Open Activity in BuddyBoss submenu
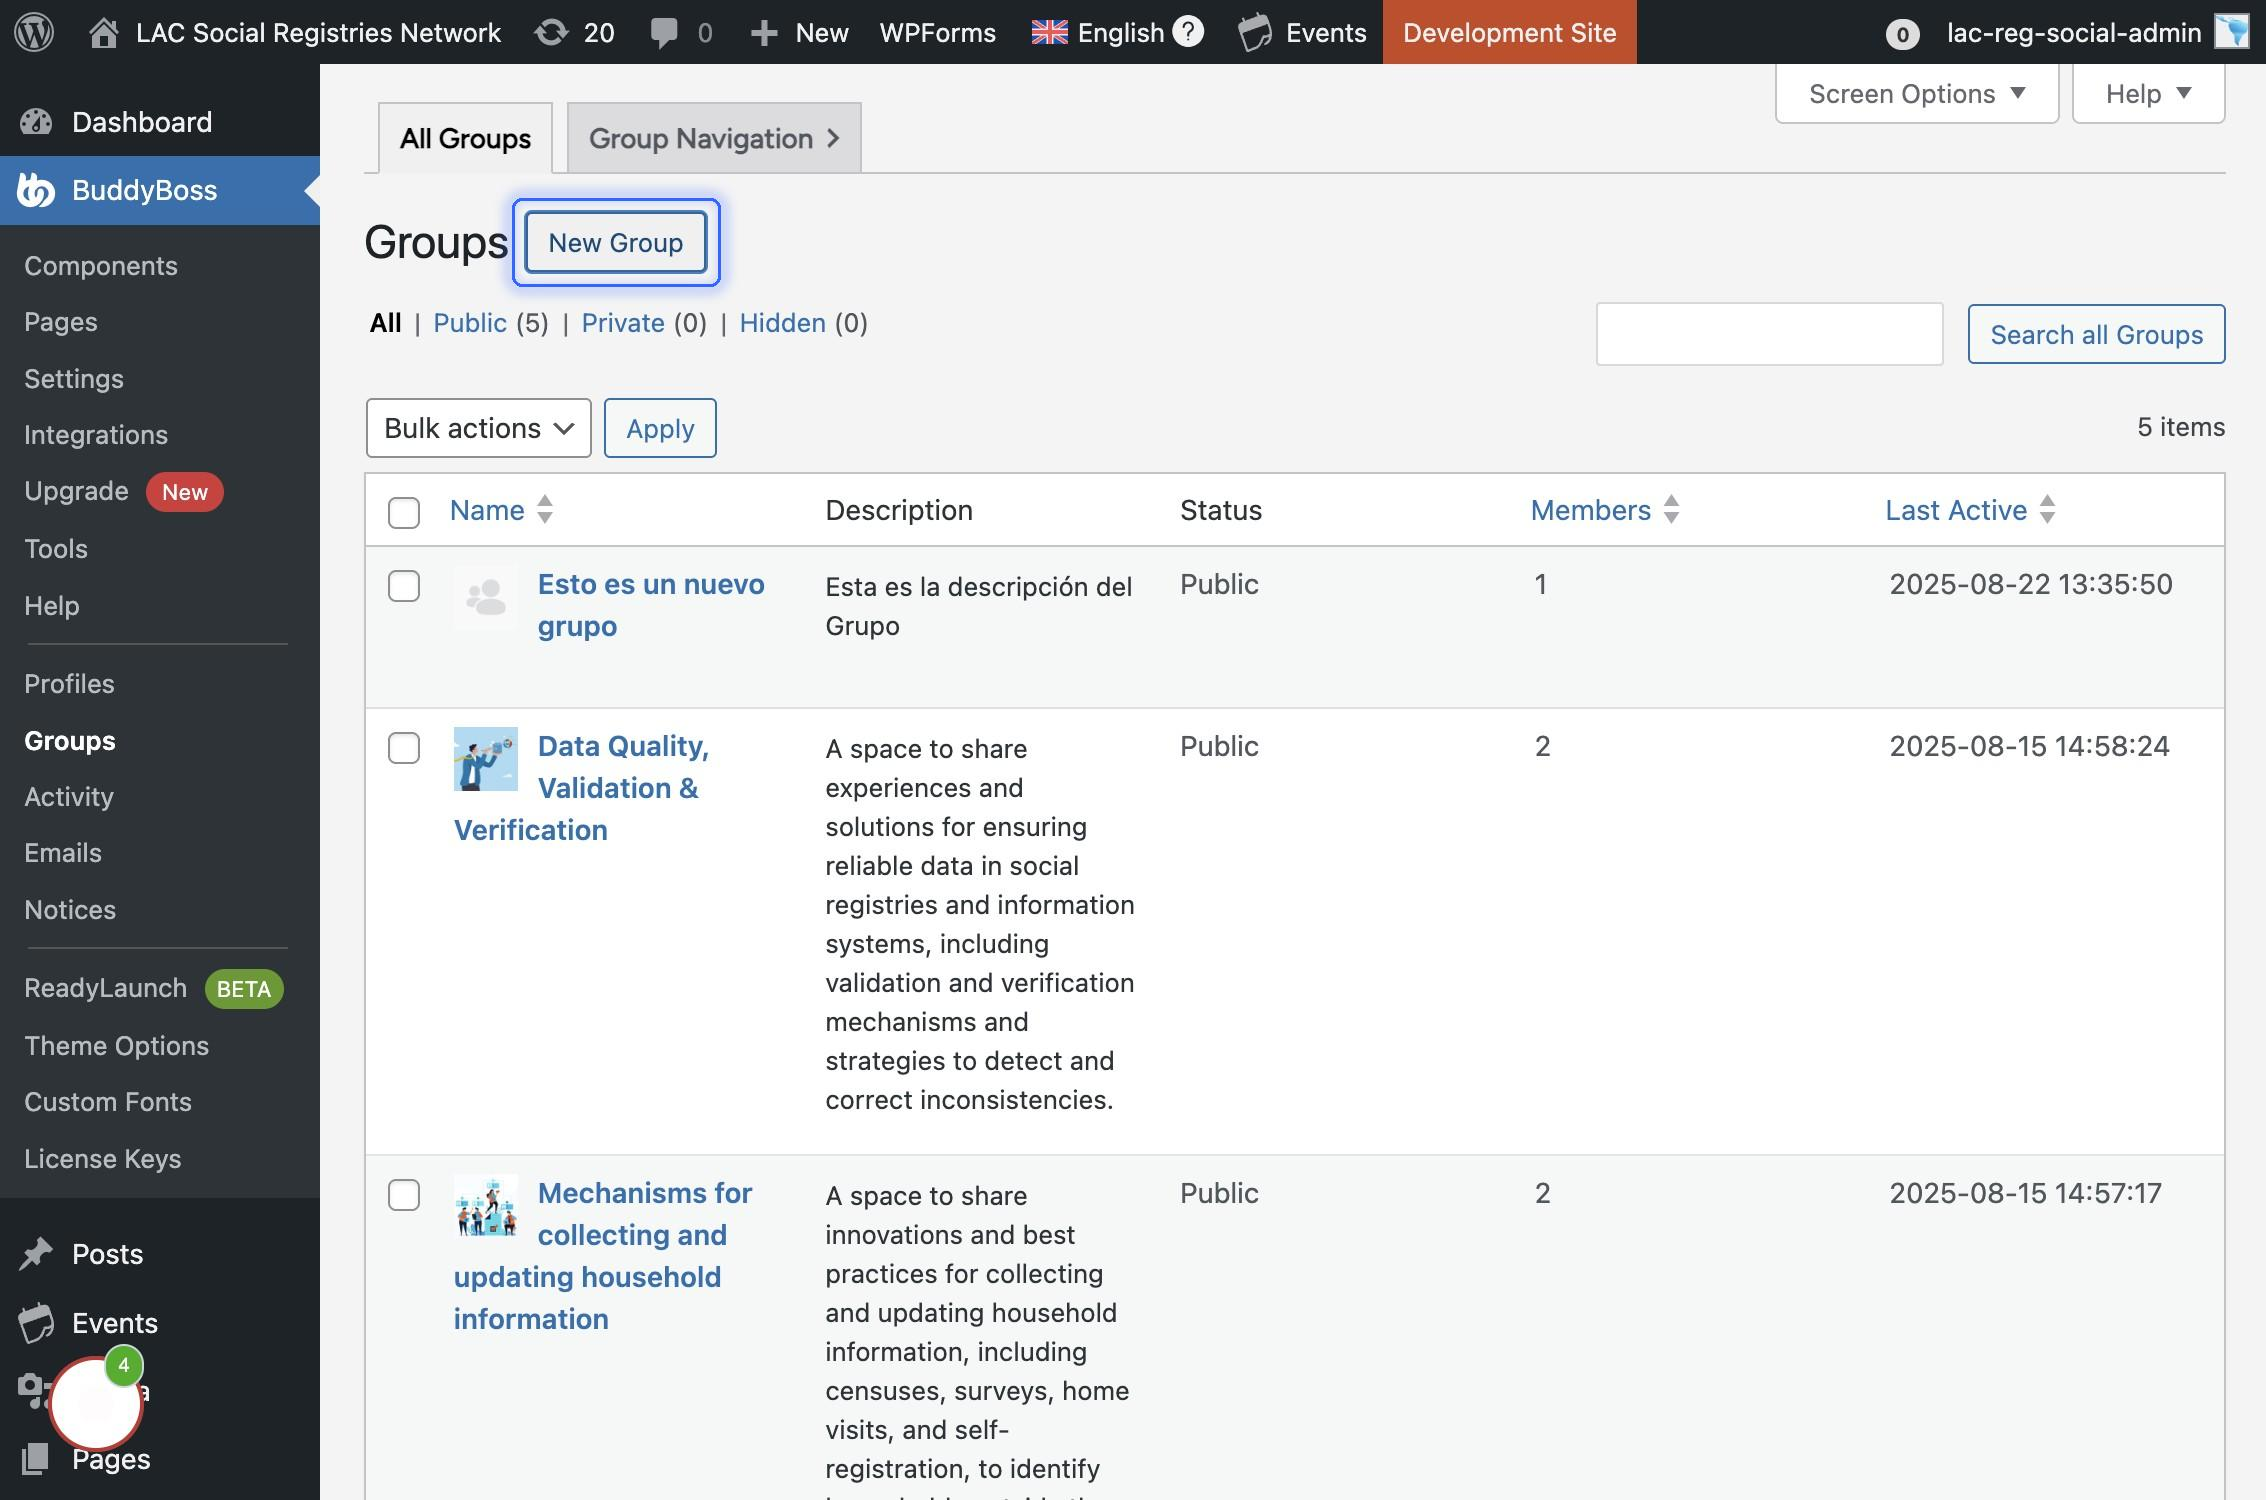 coord(69,797)
